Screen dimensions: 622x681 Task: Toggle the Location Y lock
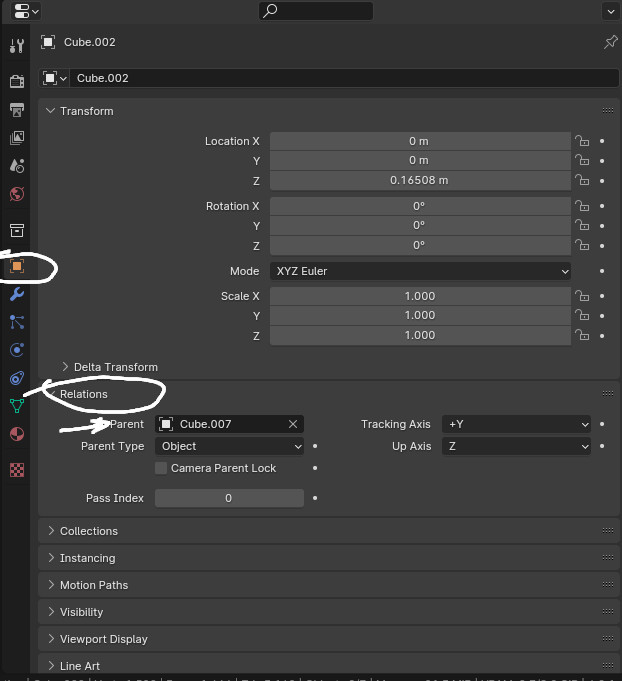[x=582, y=161]
